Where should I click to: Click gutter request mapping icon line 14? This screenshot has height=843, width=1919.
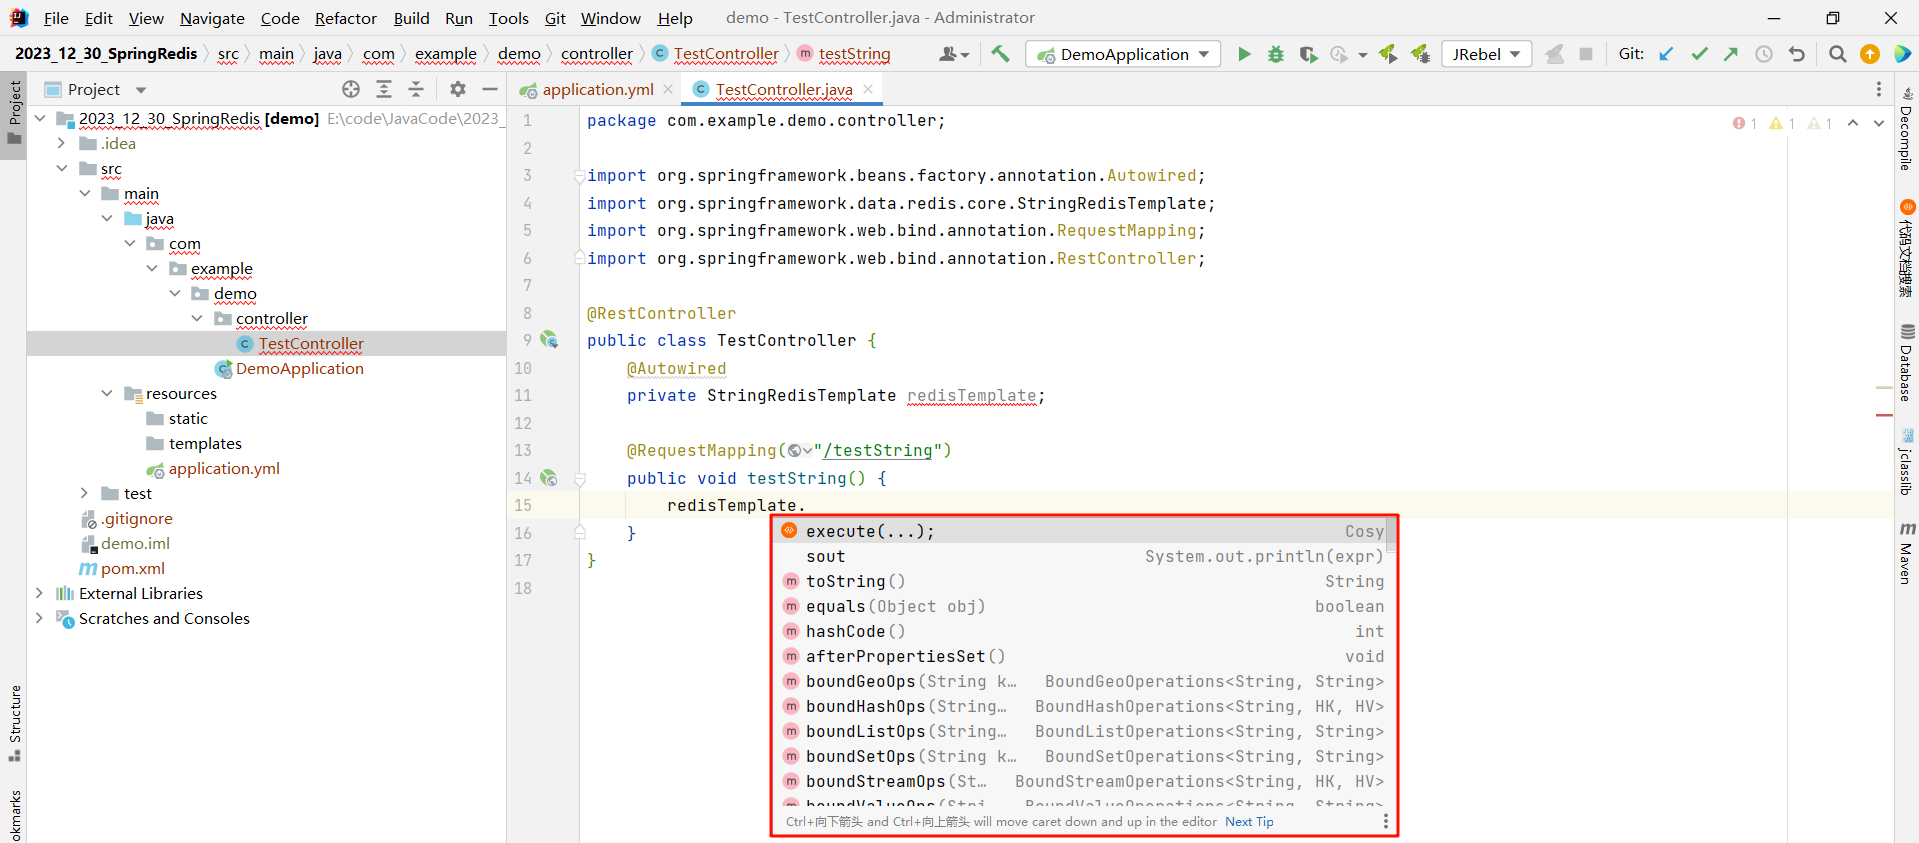549,478
